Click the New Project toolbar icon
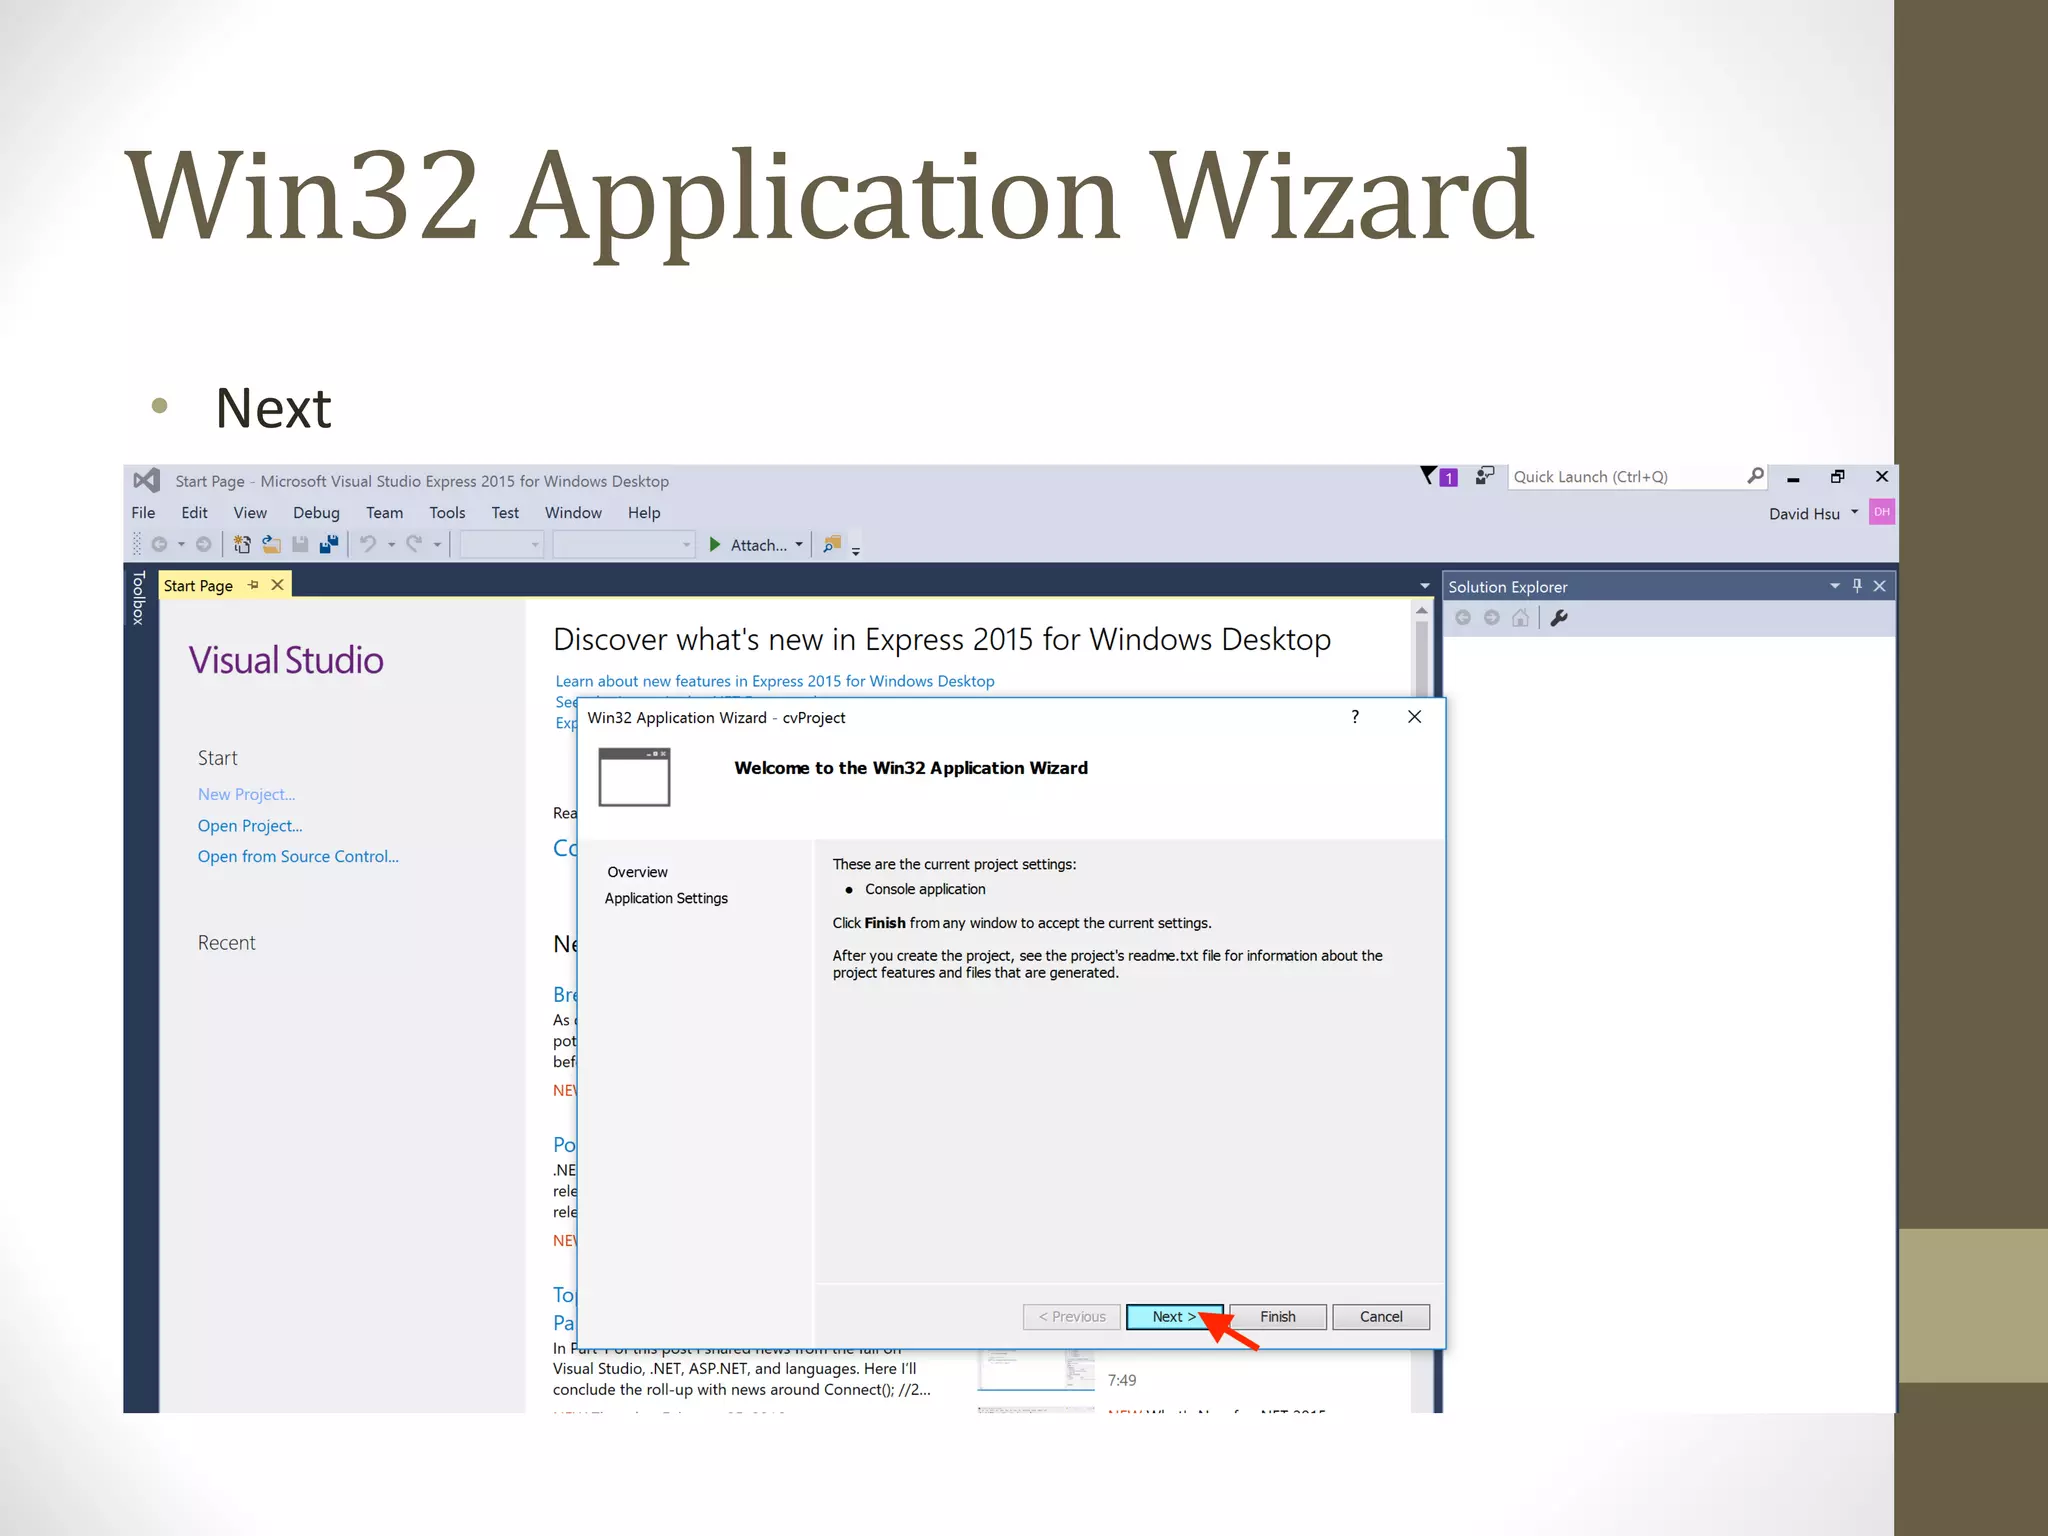The height and width of the screenshot is (1536, 2048). tap(241, 544)
